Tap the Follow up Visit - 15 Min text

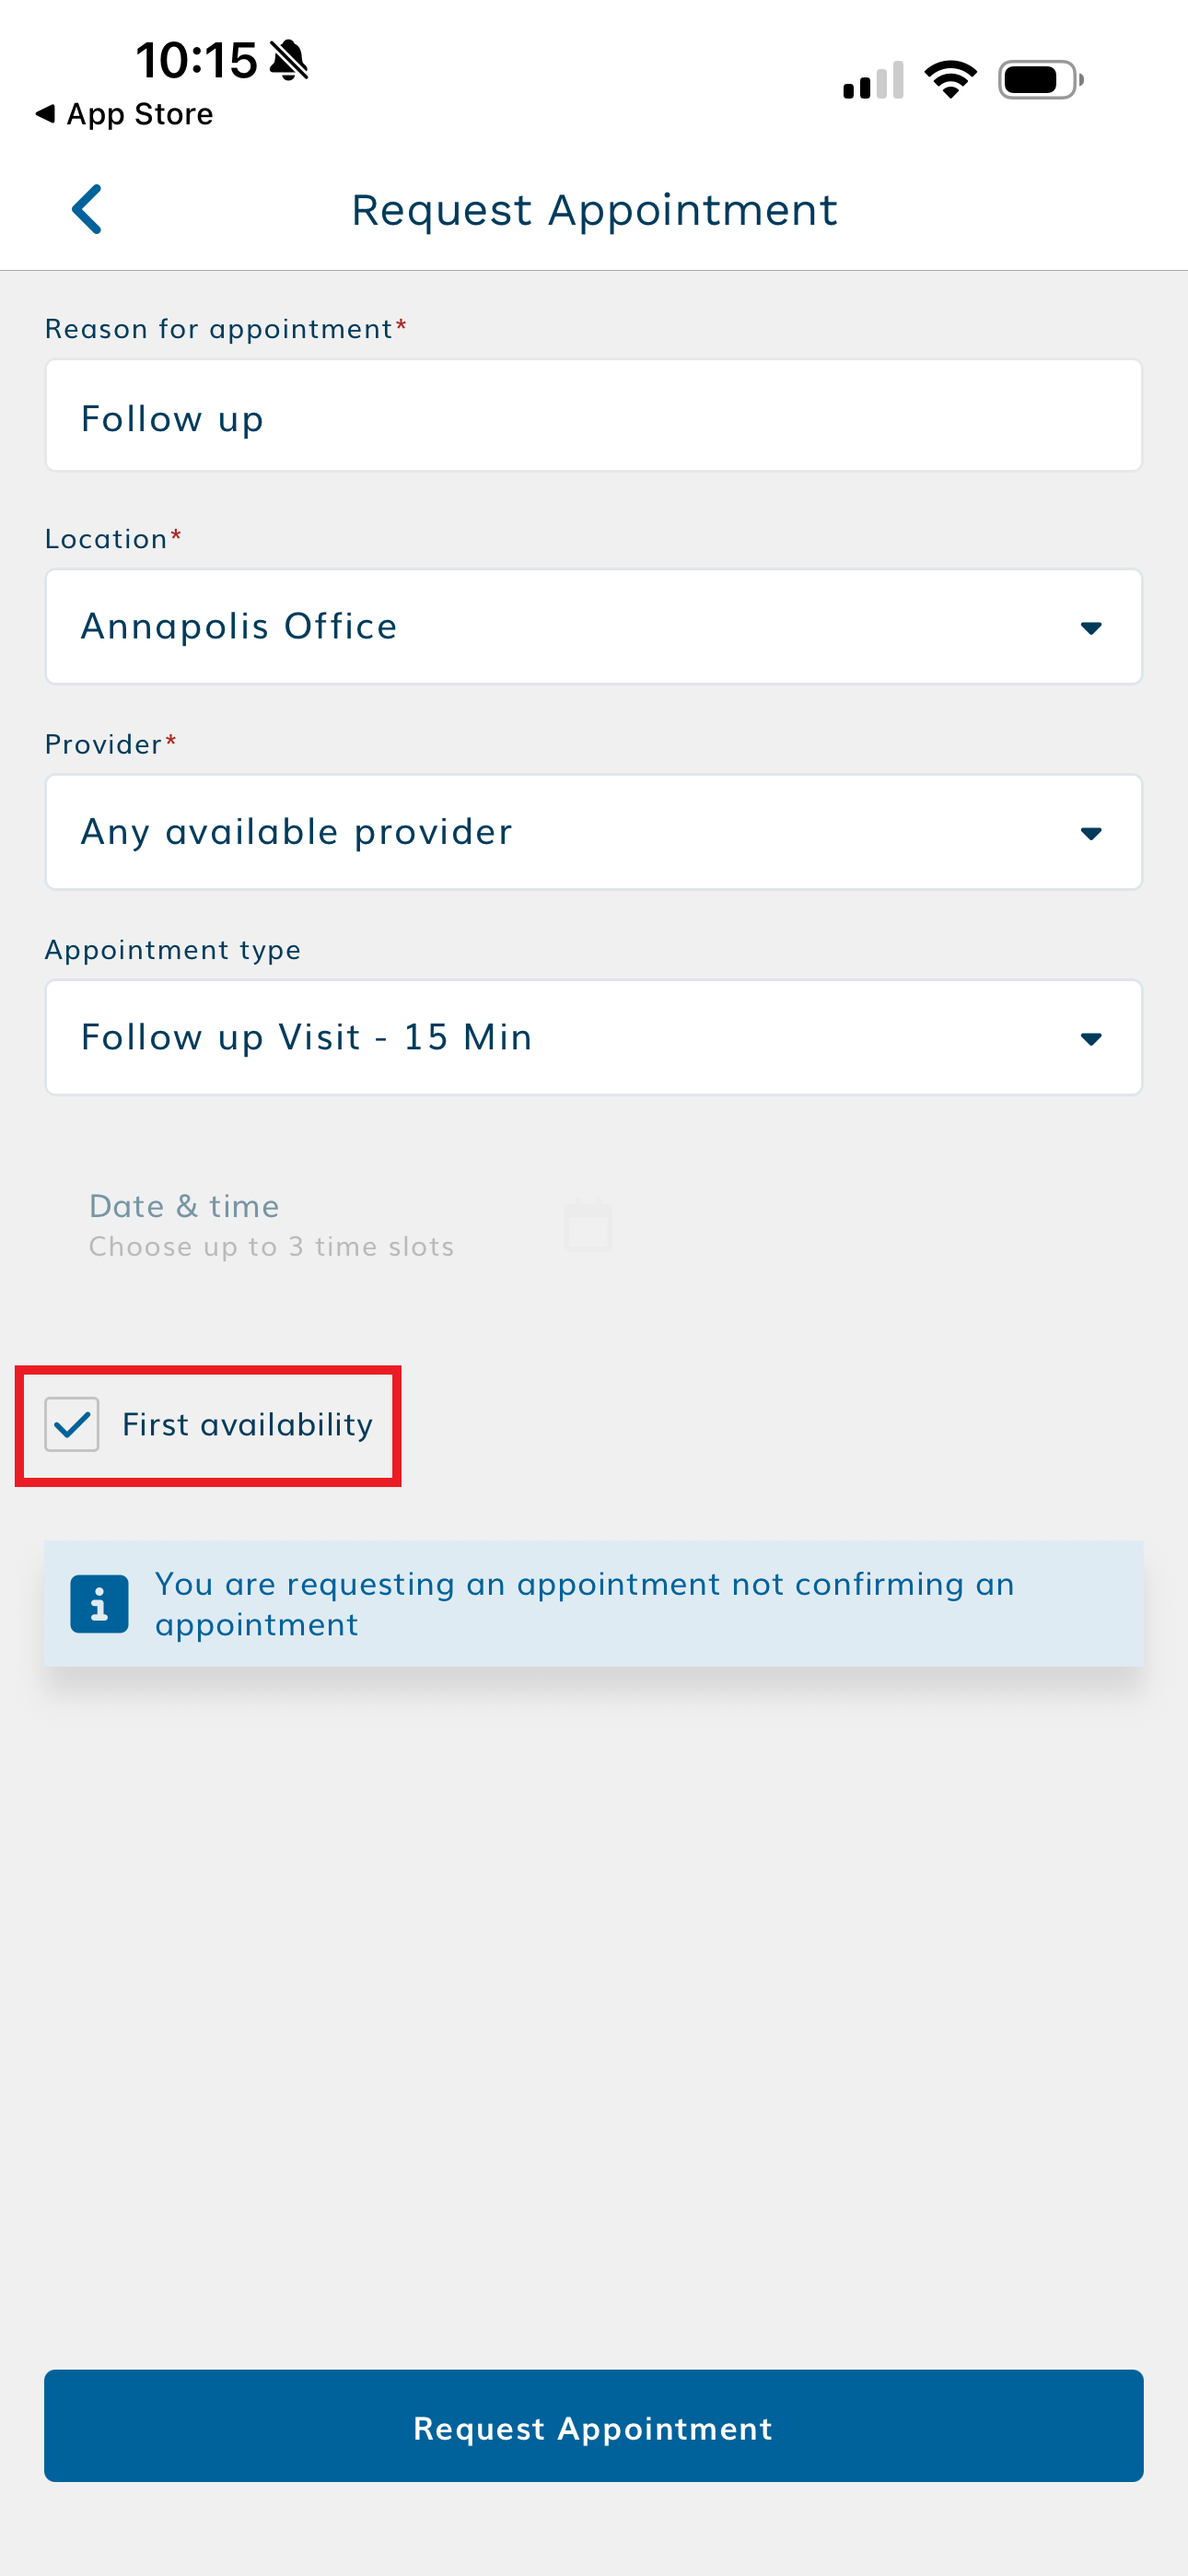click(x=306, y=1037)
